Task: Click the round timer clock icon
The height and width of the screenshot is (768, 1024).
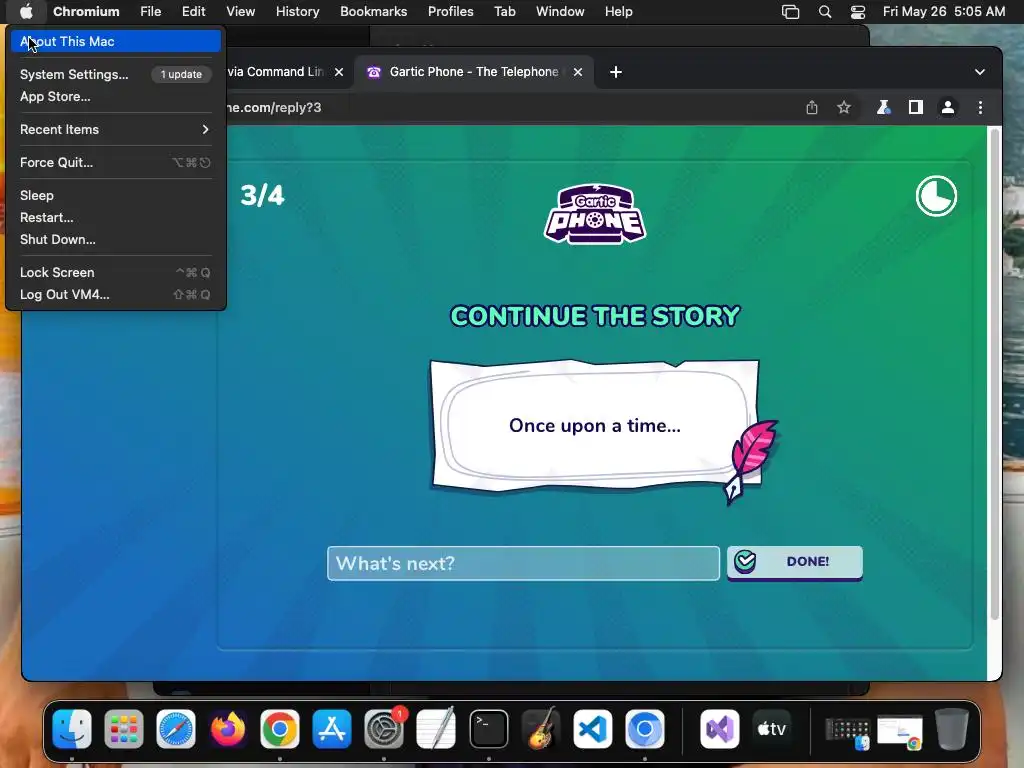Action: point(936,196)
